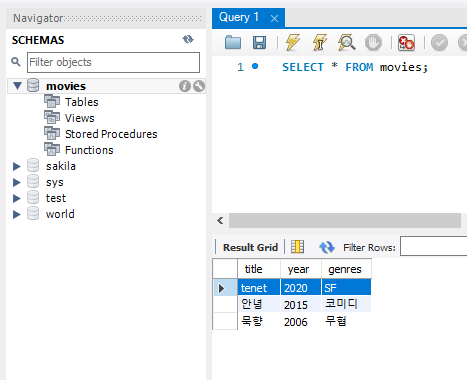Image resolution: width=467 pixels, height=380 pixels.
Task: Select the 코미디 genres cell
Action: [346, 304]
